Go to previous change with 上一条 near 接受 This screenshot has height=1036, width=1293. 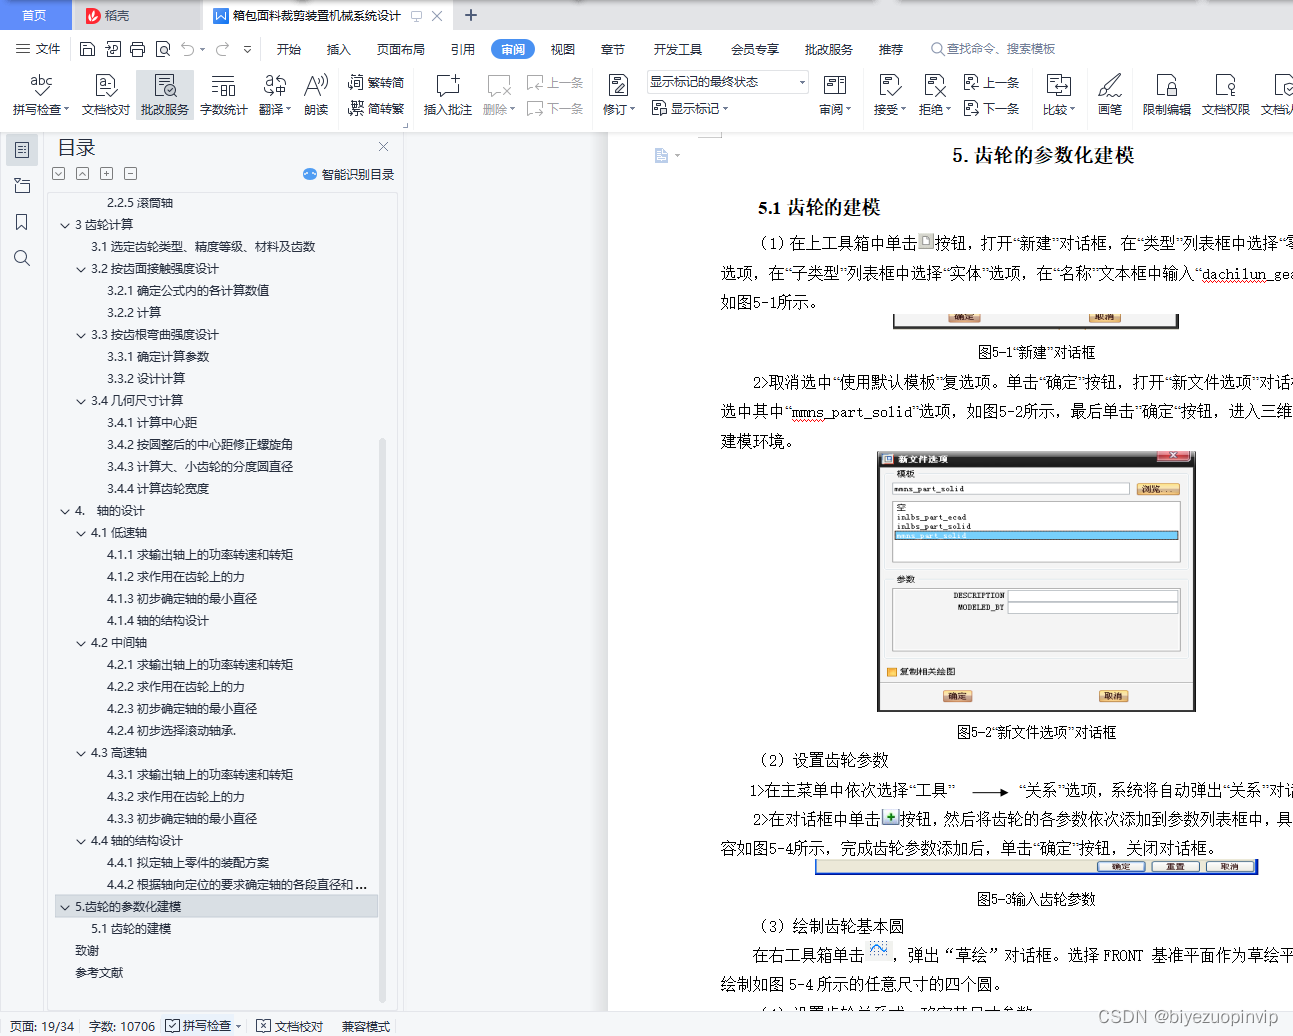click(991, 83)
